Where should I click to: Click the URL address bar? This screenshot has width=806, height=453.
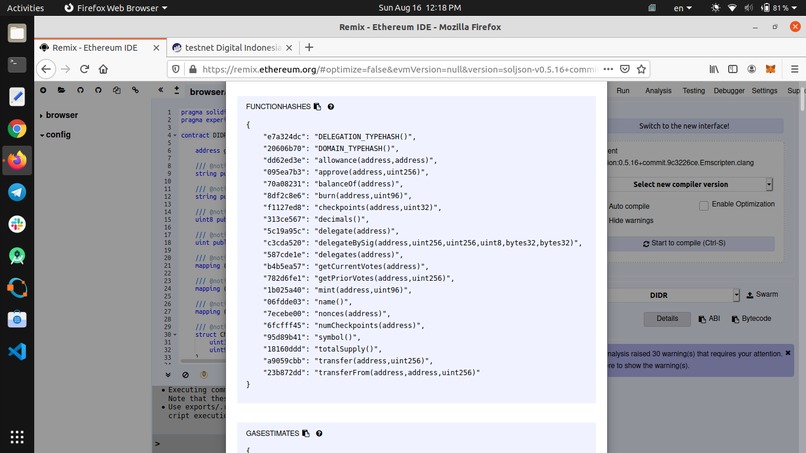[x=398, y=69]
